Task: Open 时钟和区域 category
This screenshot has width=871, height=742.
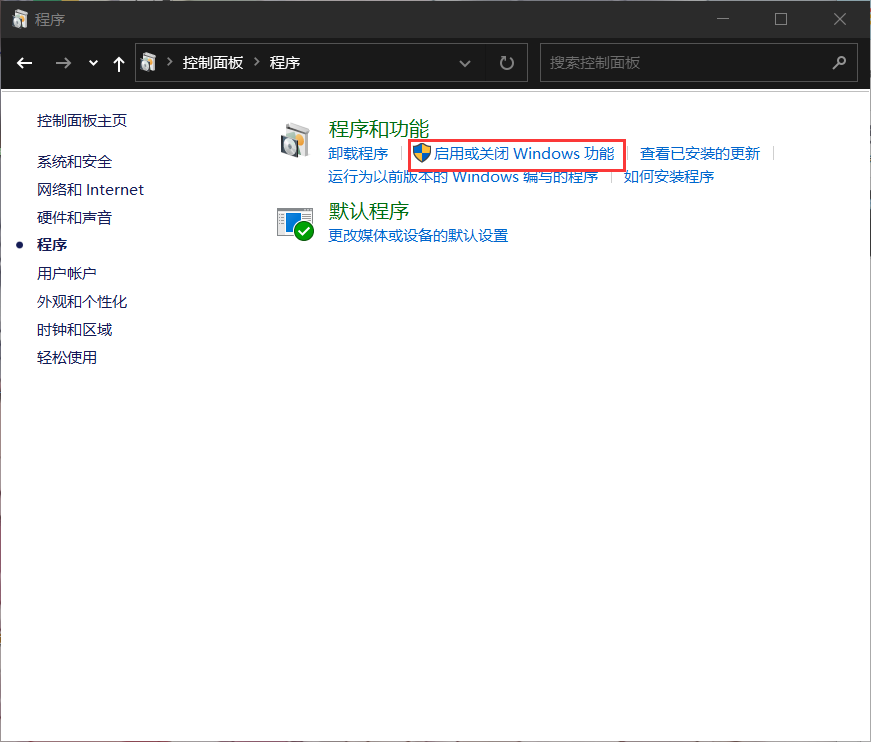Action: coord(74,330)
